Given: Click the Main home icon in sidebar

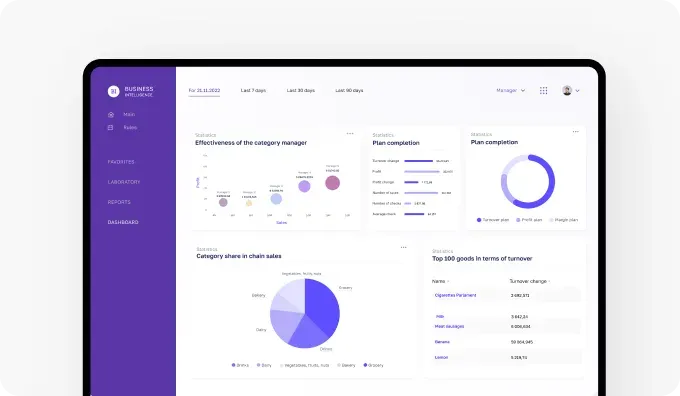Looking at the screenshot, I should point(111,115).
